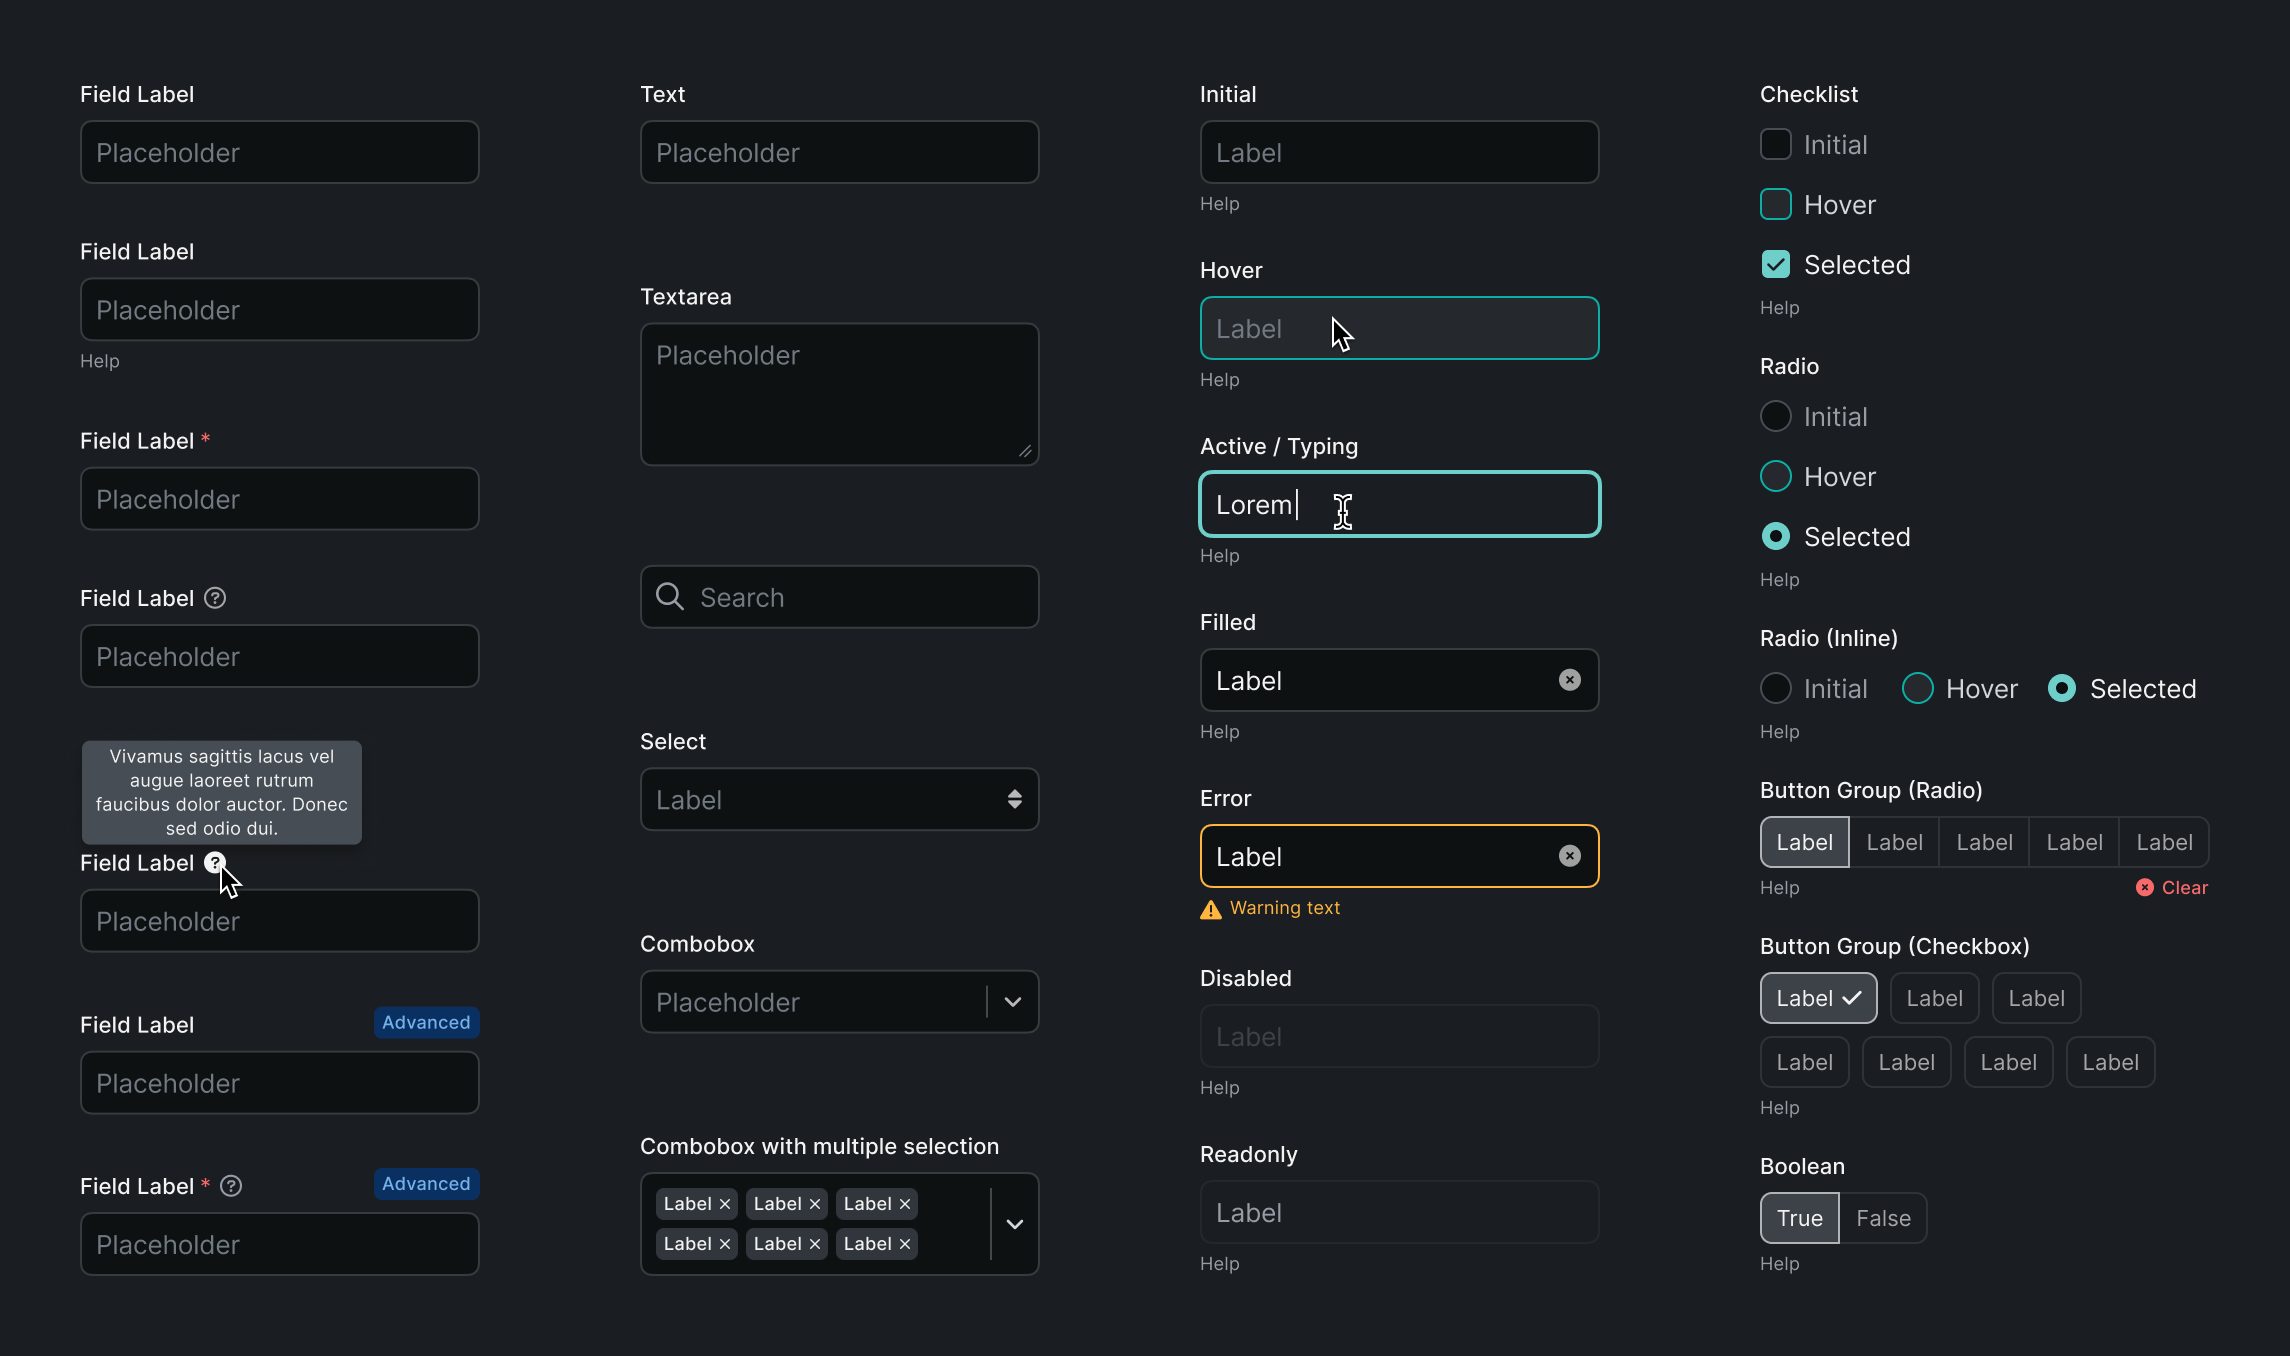This screenshot has height=1356, width=2290.
Task: Click the warning triangle icon below Error field
Action: tap(1210, 910)
